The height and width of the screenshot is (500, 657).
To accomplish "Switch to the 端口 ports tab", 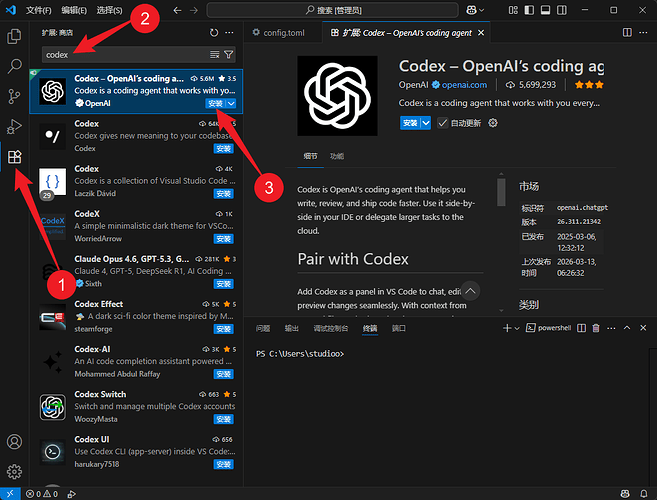I will [x=398, y=328].
